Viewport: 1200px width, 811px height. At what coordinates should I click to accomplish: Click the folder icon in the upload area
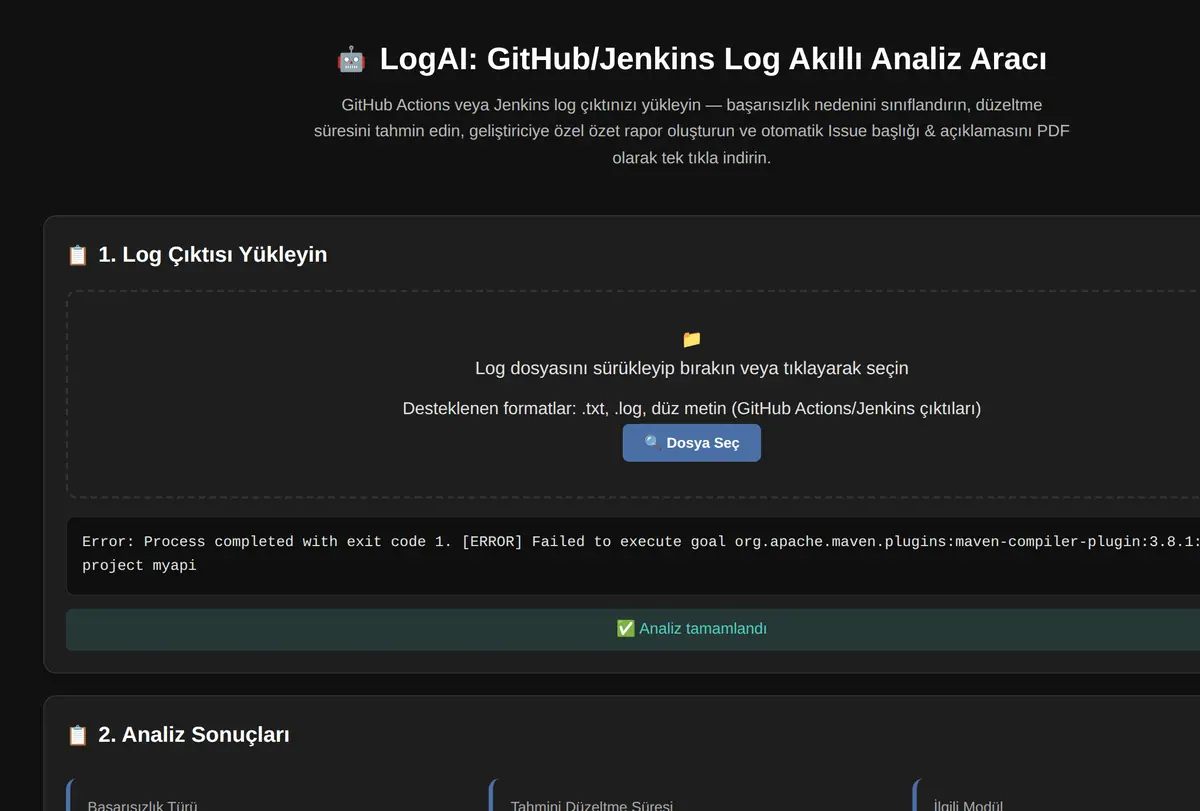[691, 339]
